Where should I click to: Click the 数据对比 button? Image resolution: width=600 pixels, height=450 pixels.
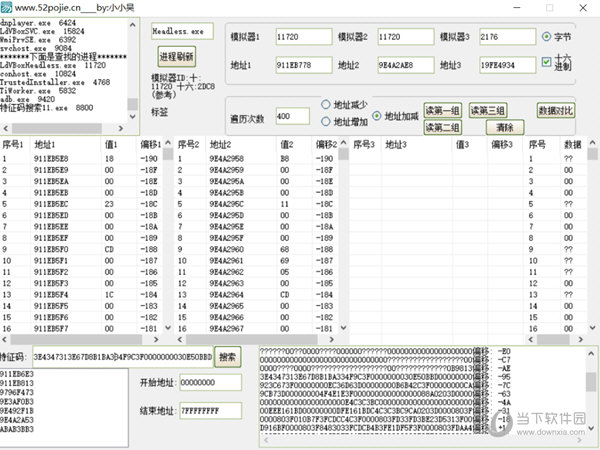[556, 111]
